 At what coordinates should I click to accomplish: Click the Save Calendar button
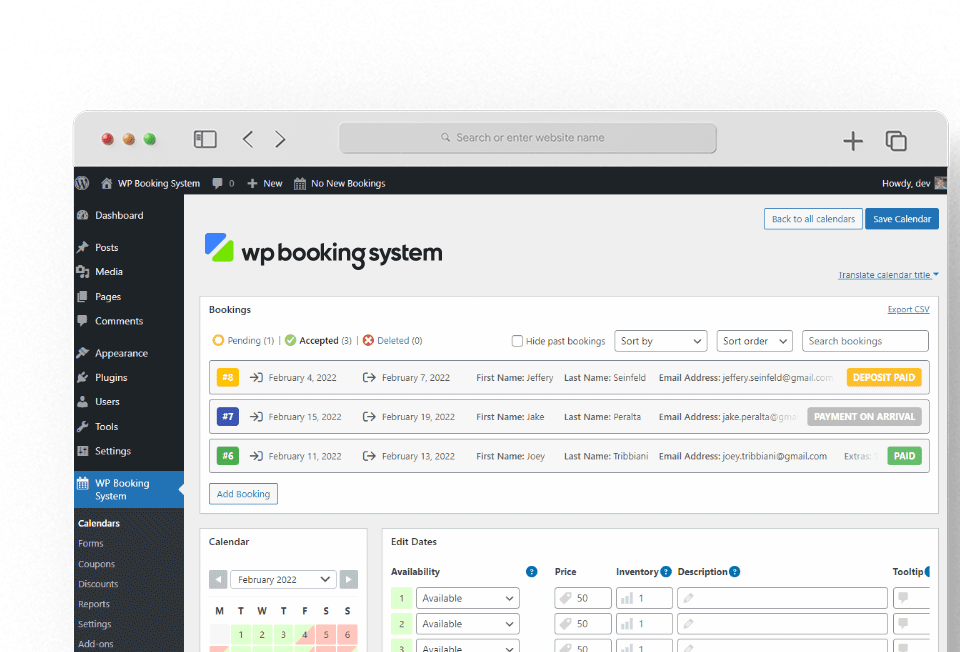point(901,219)
